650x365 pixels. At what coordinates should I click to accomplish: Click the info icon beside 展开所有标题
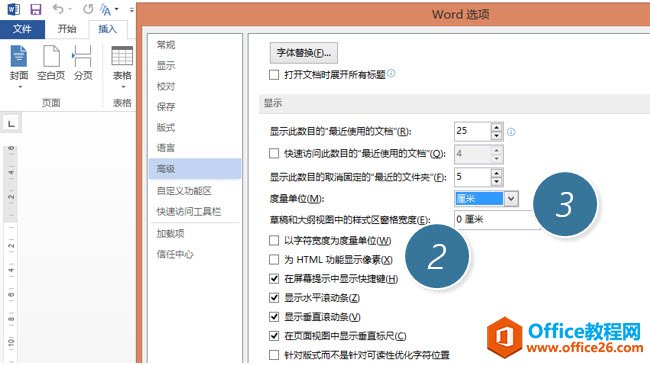[391, 73]
